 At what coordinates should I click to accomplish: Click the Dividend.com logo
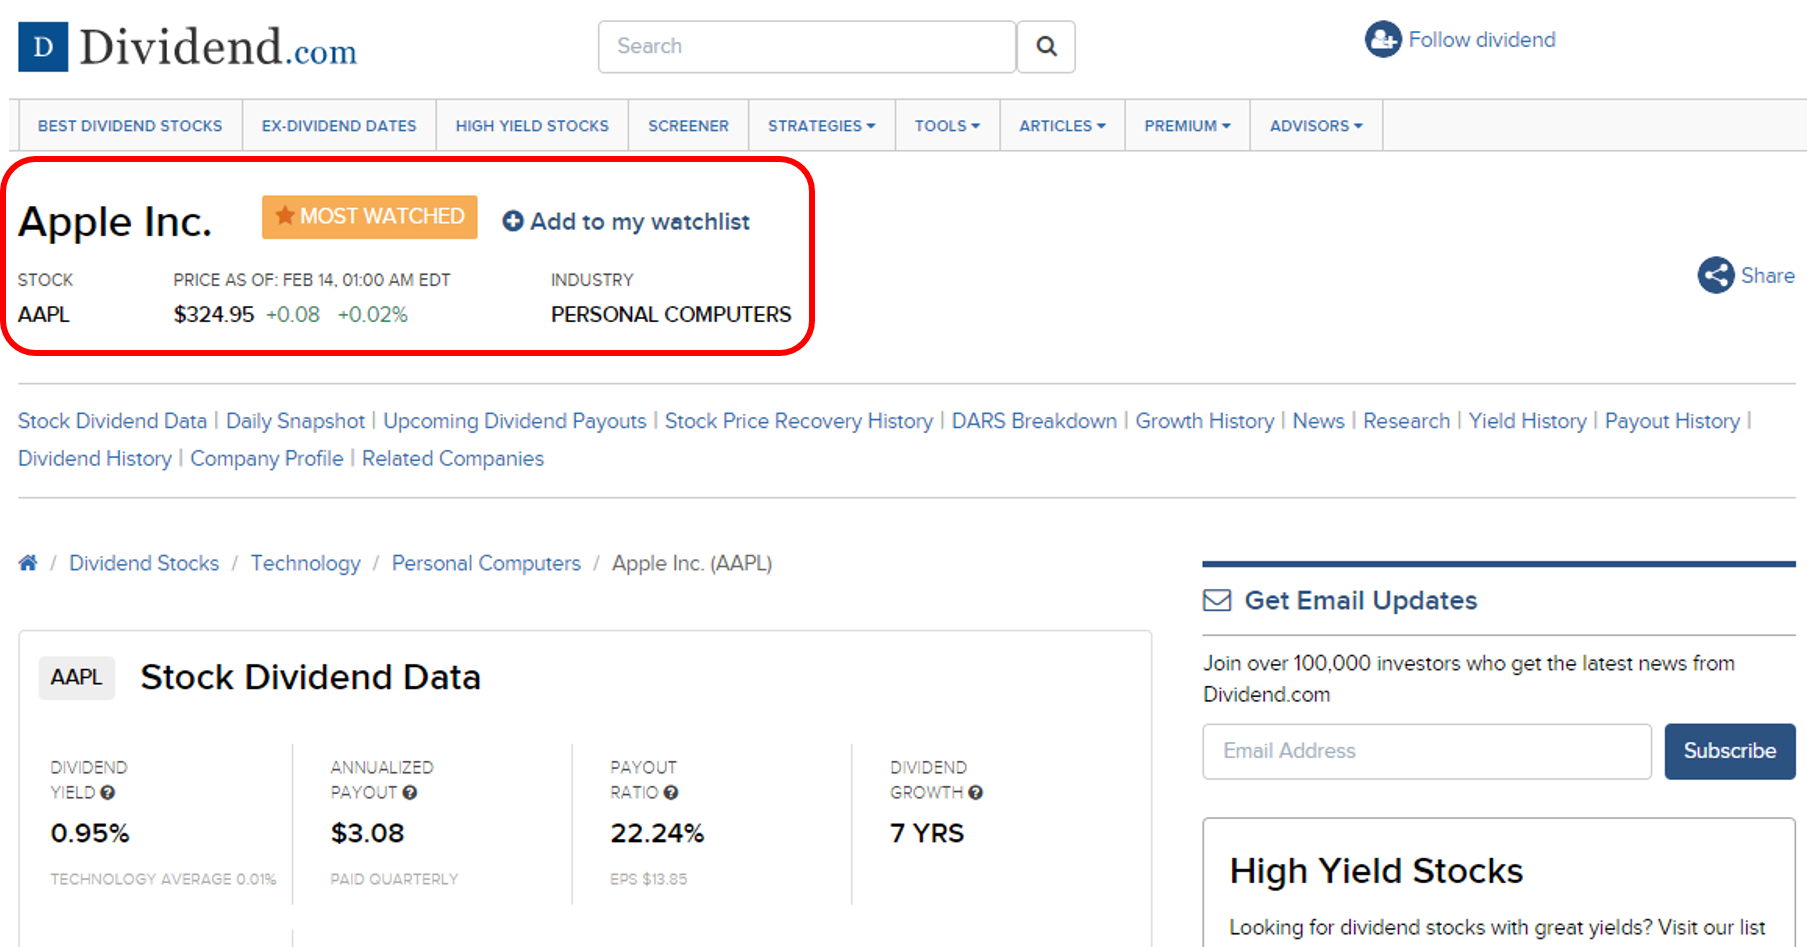click(188, 47)
